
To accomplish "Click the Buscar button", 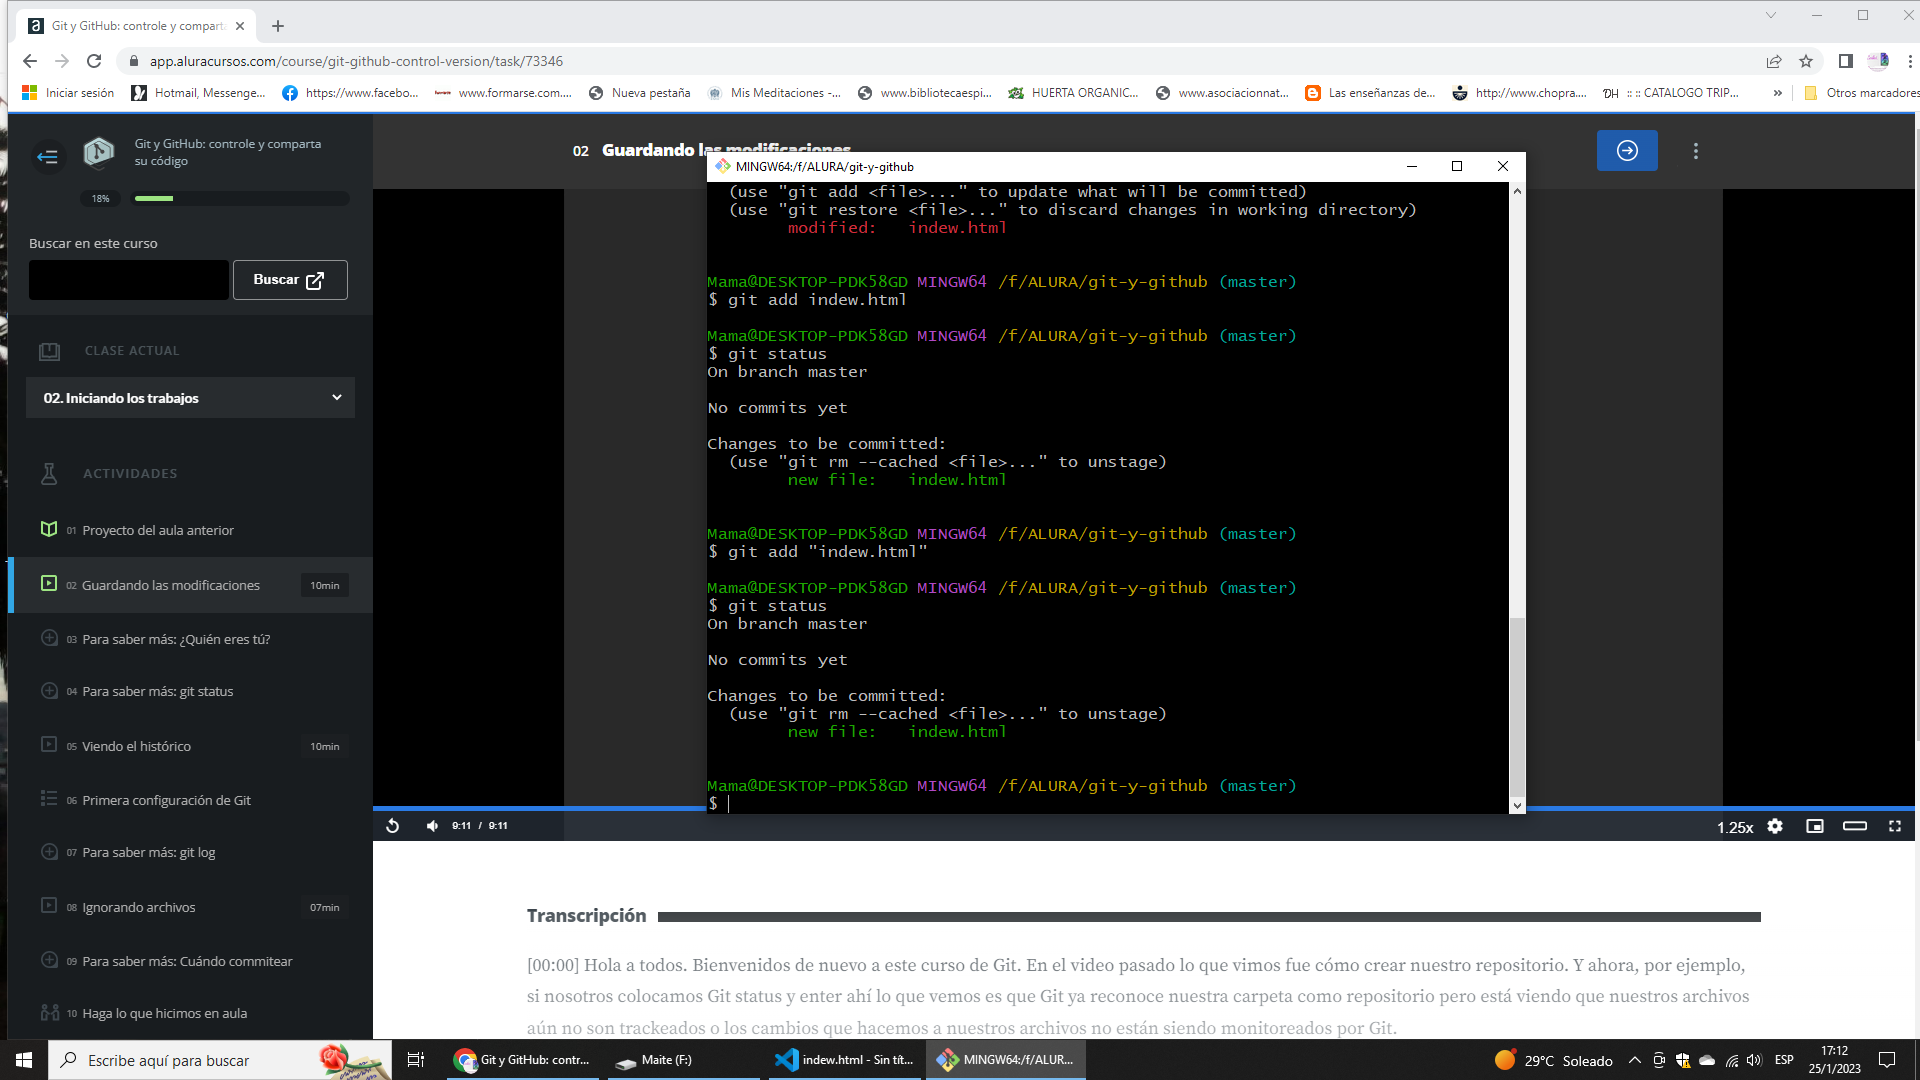I will (290, 280).
